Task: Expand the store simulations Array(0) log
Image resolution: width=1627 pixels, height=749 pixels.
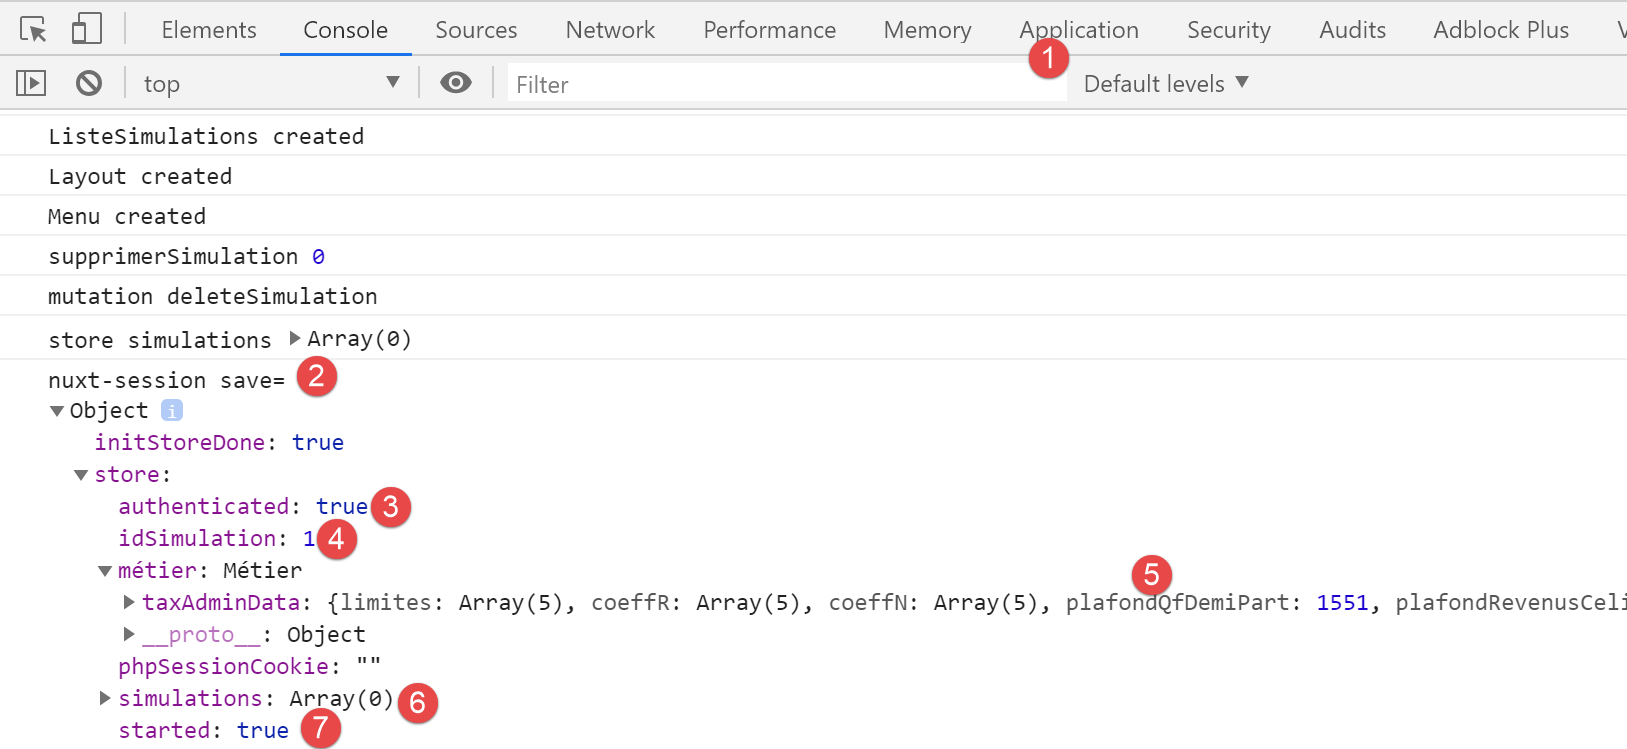Action: click(x=295, y=339)
